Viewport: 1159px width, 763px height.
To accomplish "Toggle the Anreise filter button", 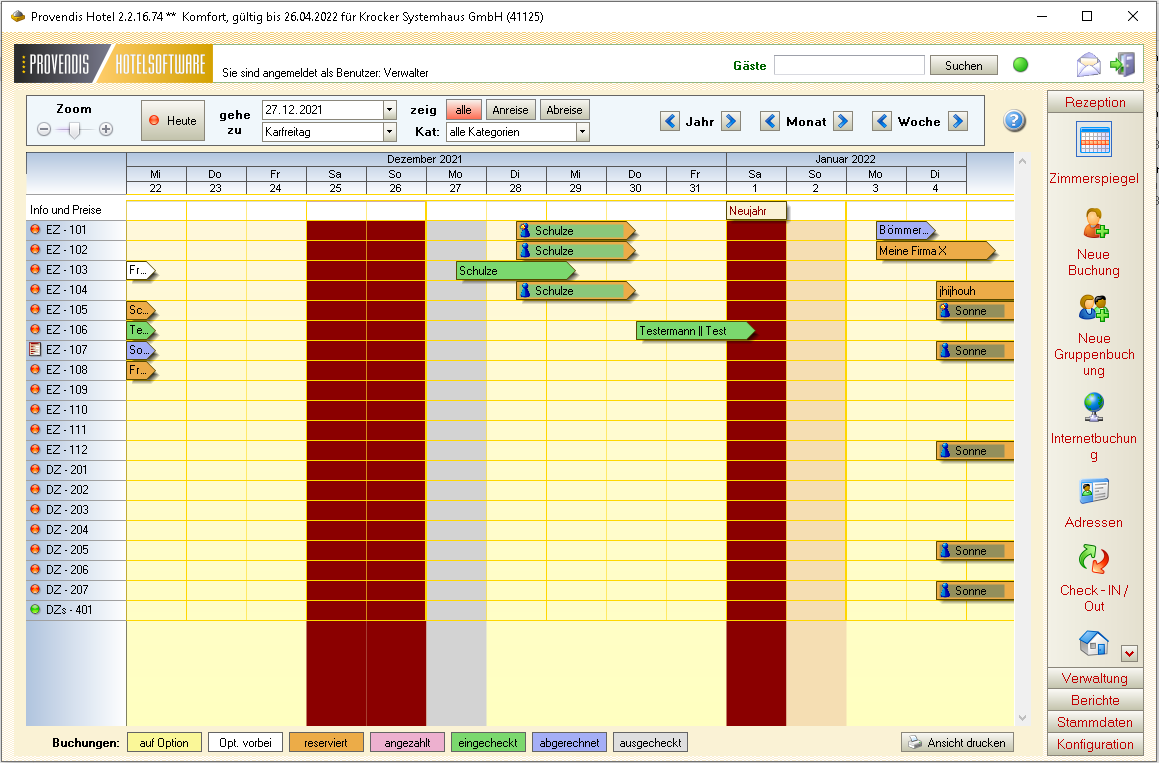I will click(x=511, y=110).
